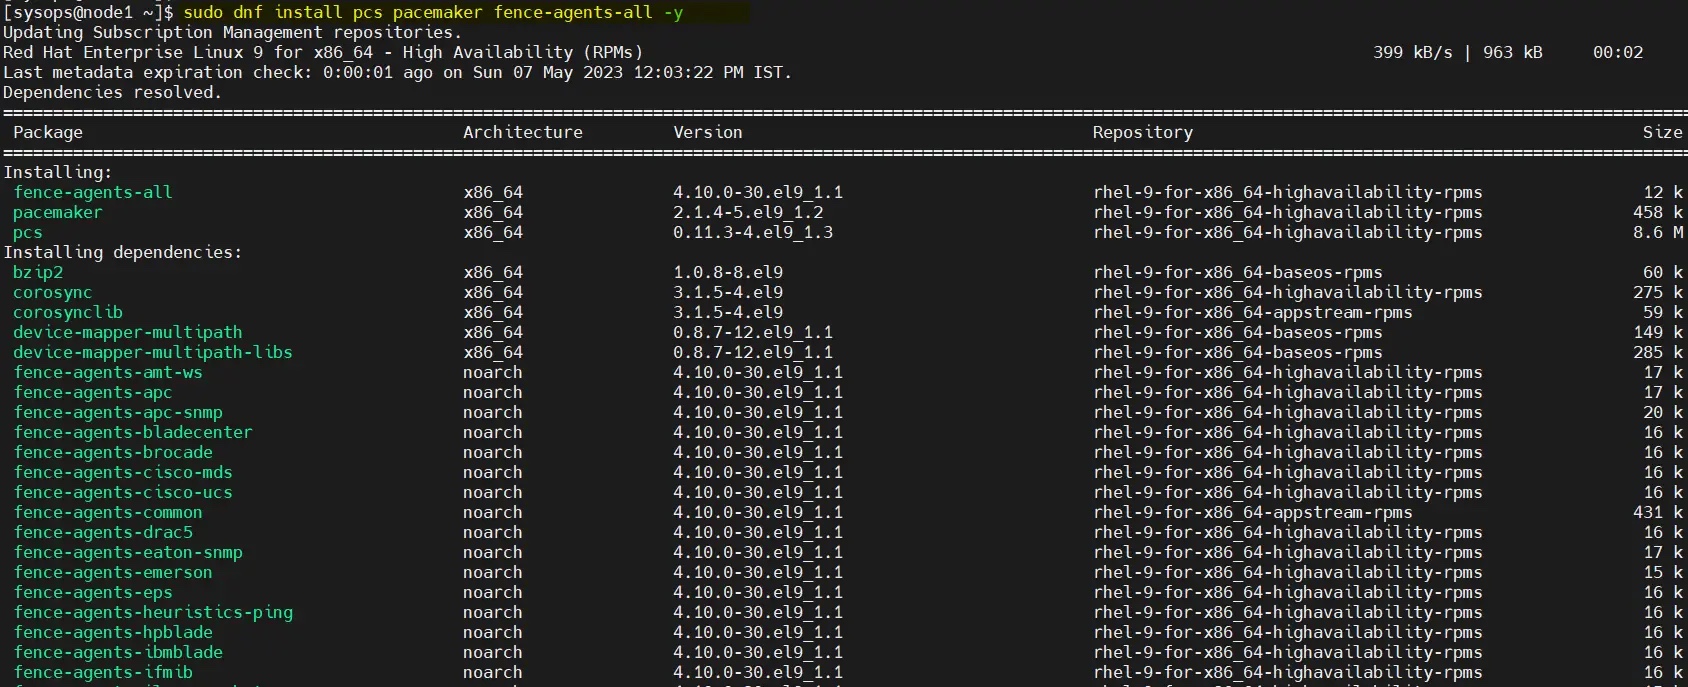This screenshot has width=1688, height=687.
Task: Click the Architecture column header
Action: click(x=522, y=132)
